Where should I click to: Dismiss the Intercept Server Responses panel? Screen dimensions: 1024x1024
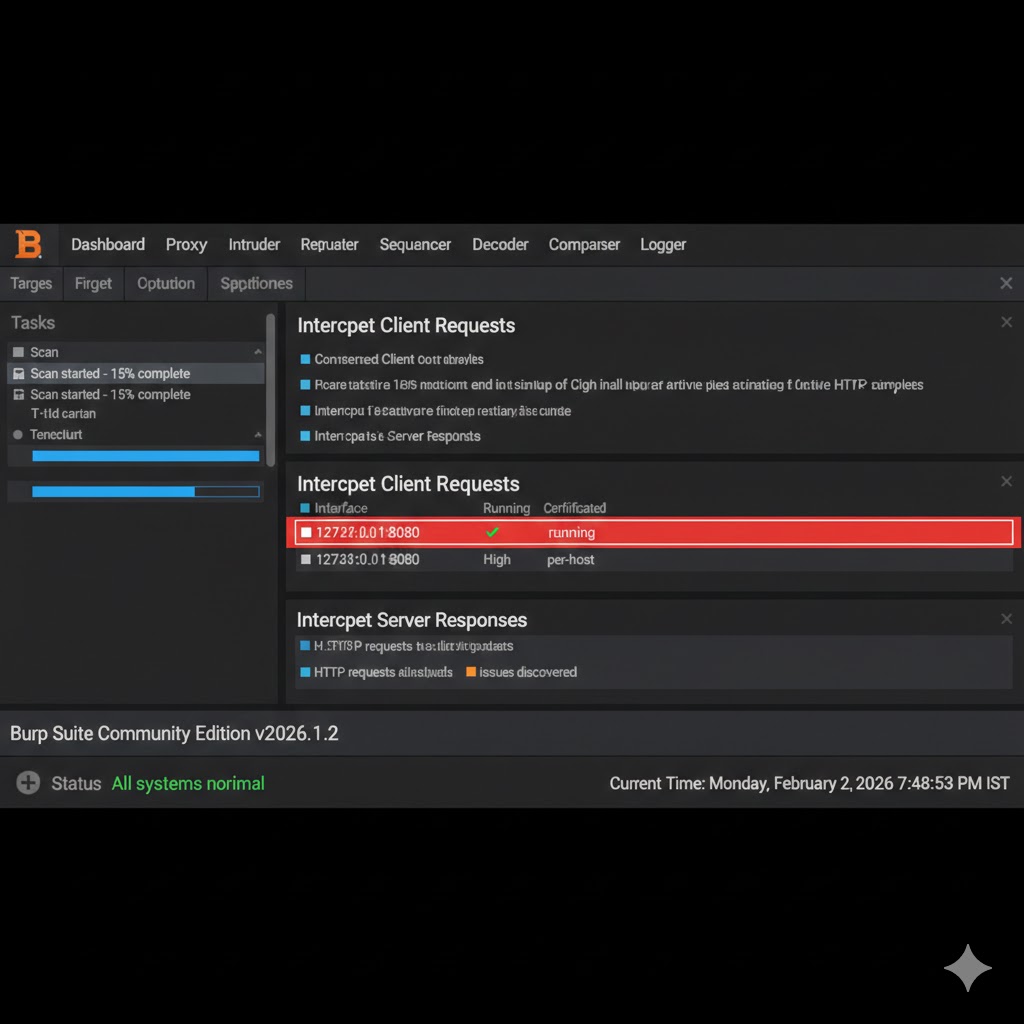(x=1006, y=618)
